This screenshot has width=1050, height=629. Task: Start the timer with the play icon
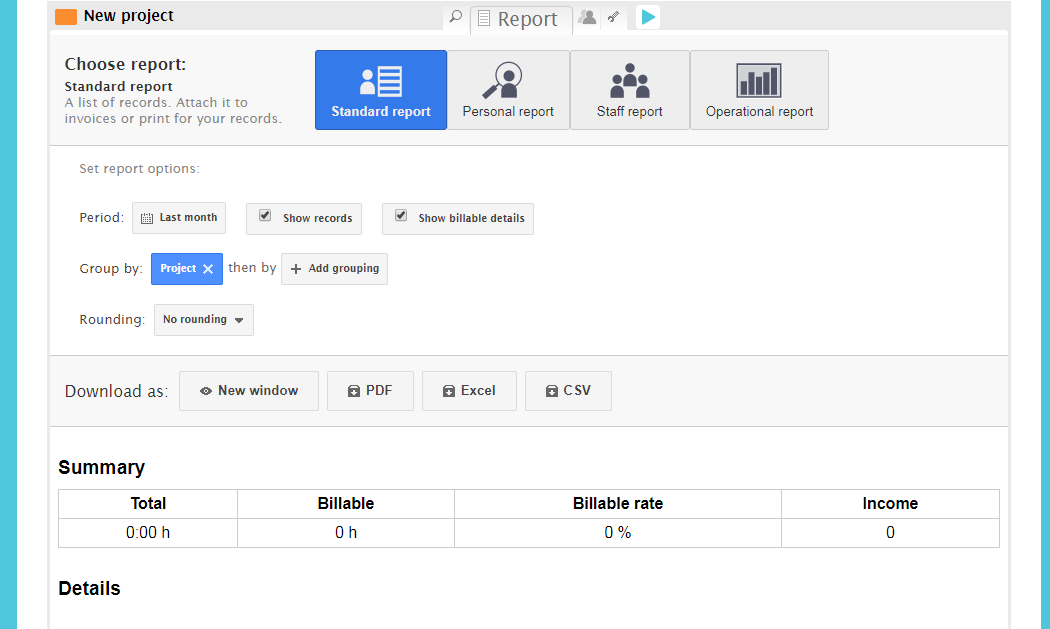click(x=648, y=17)
